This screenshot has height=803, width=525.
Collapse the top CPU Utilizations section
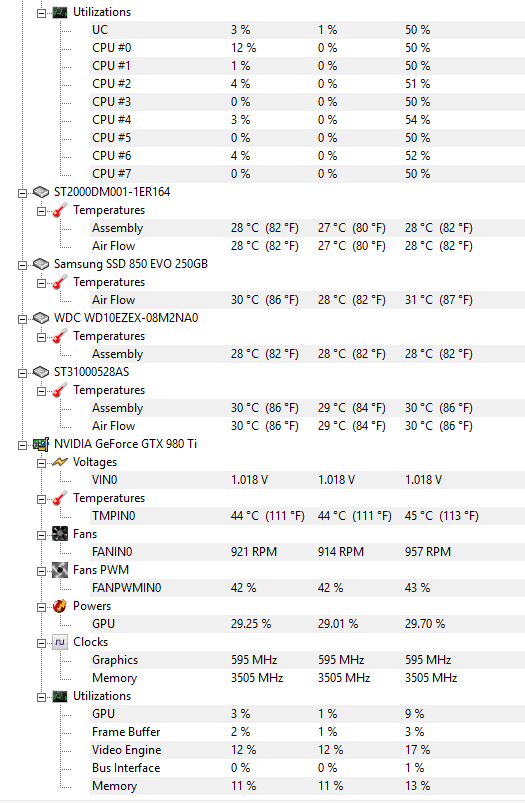[x=41, y=13]
